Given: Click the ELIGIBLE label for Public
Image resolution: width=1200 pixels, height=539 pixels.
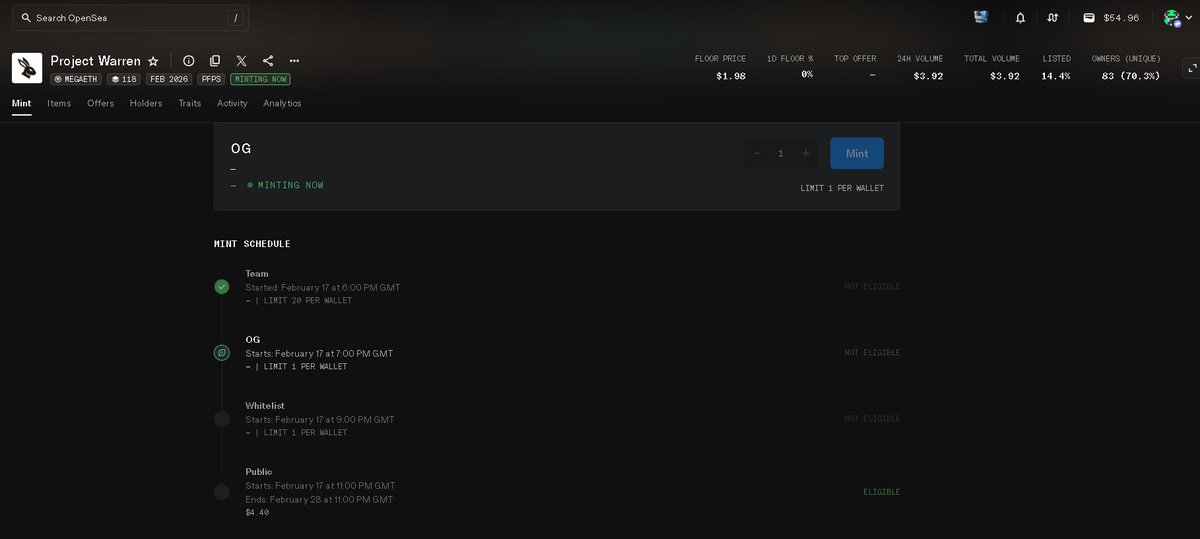Looking at the screenshot, I should (x=882, y=492).
